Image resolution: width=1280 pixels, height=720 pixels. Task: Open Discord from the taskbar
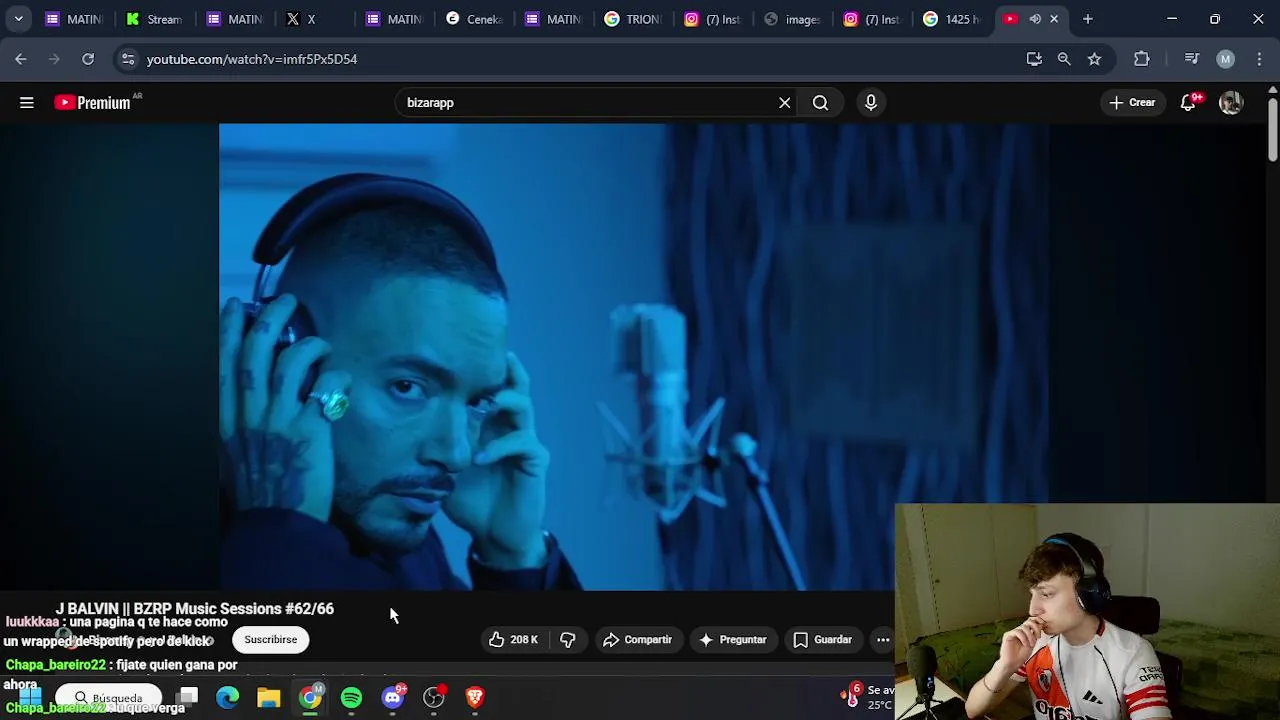(x=393, y=697)
